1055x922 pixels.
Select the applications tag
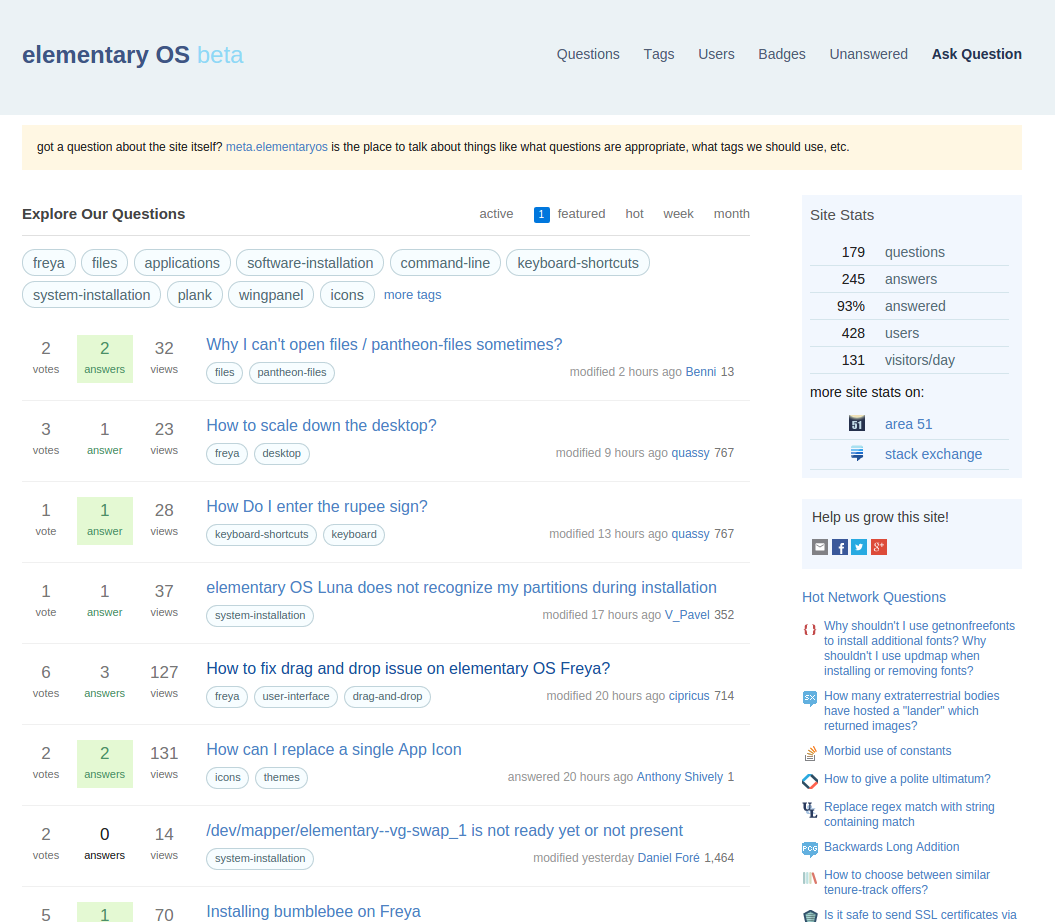click(182, 263)
